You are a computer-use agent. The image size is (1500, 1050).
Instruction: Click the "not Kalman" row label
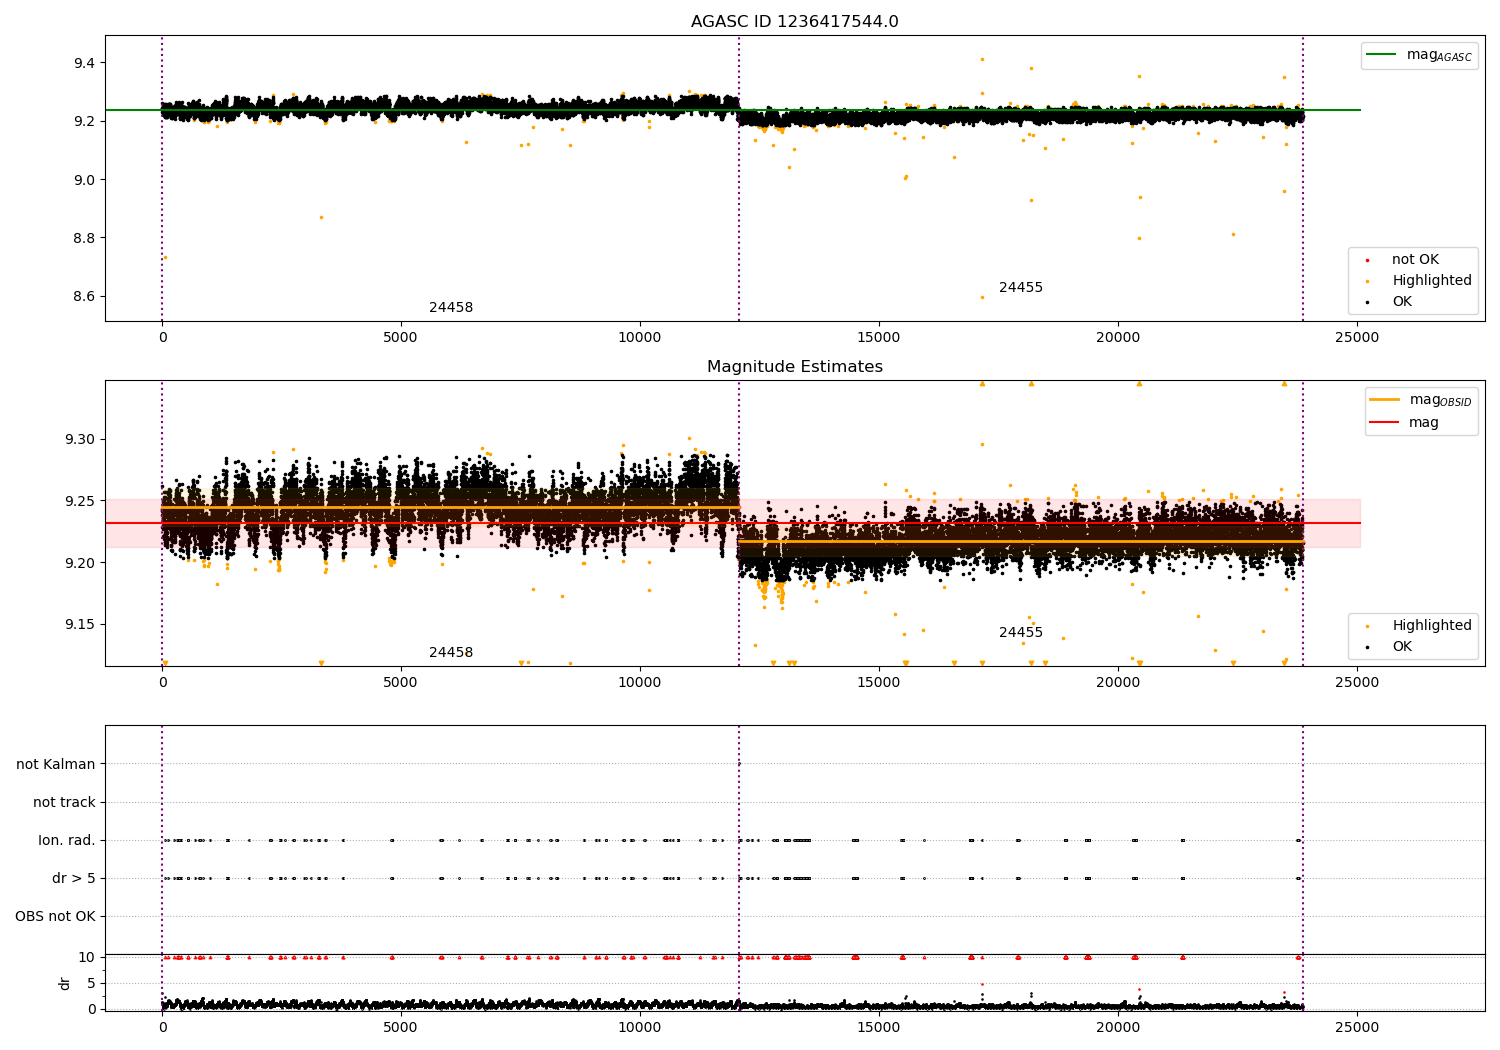click(56, 765)
